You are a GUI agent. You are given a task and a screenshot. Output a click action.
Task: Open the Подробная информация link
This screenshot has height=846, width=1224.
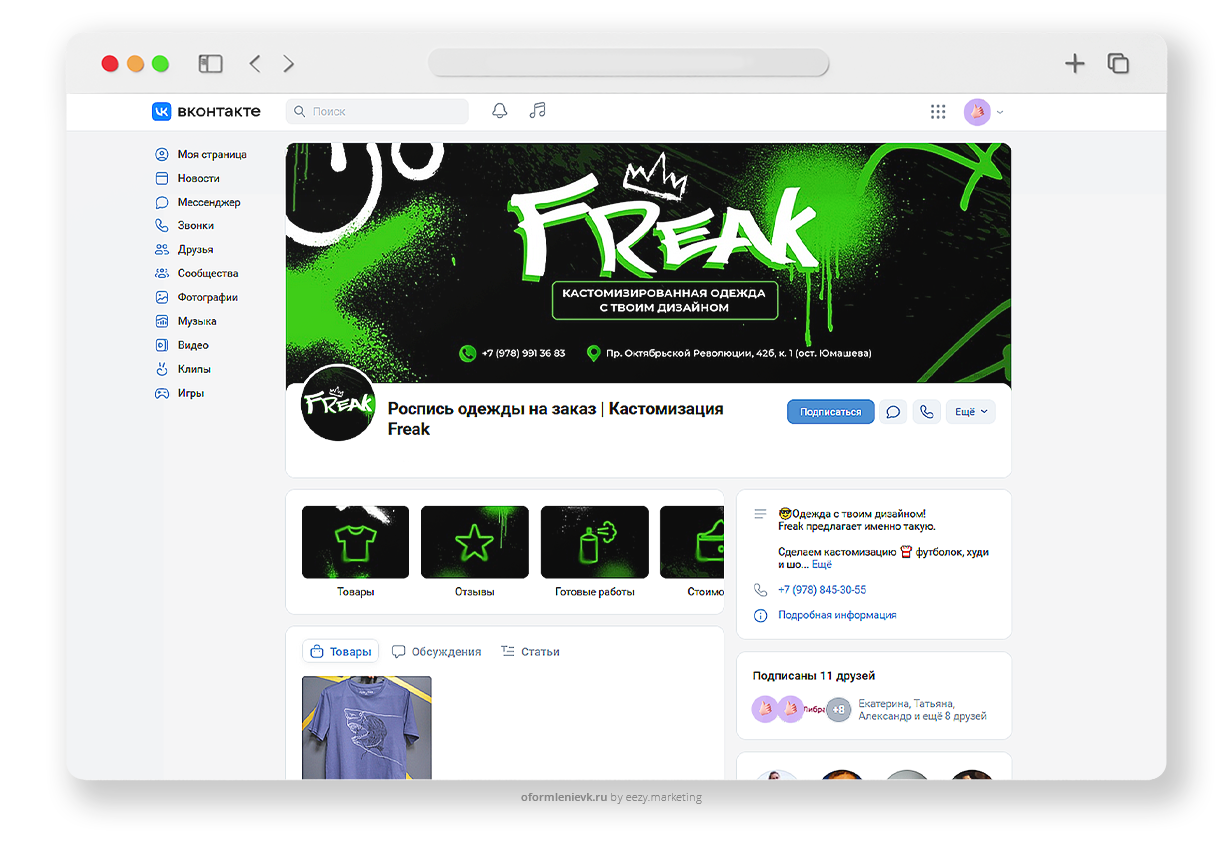837,615
